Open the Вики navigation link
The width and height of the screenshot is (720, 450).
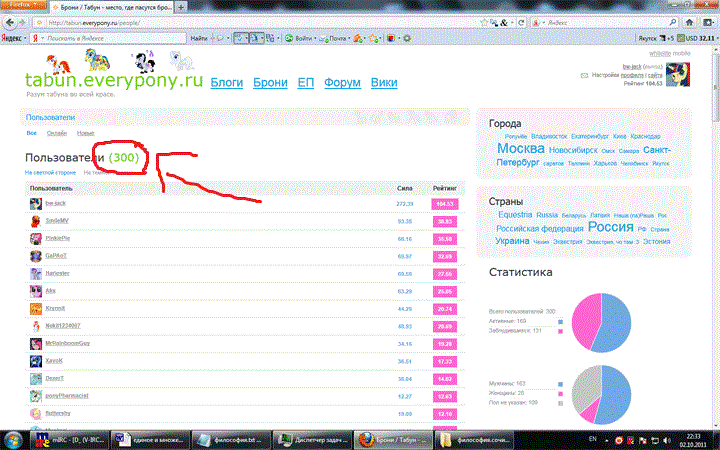(384, 83)
